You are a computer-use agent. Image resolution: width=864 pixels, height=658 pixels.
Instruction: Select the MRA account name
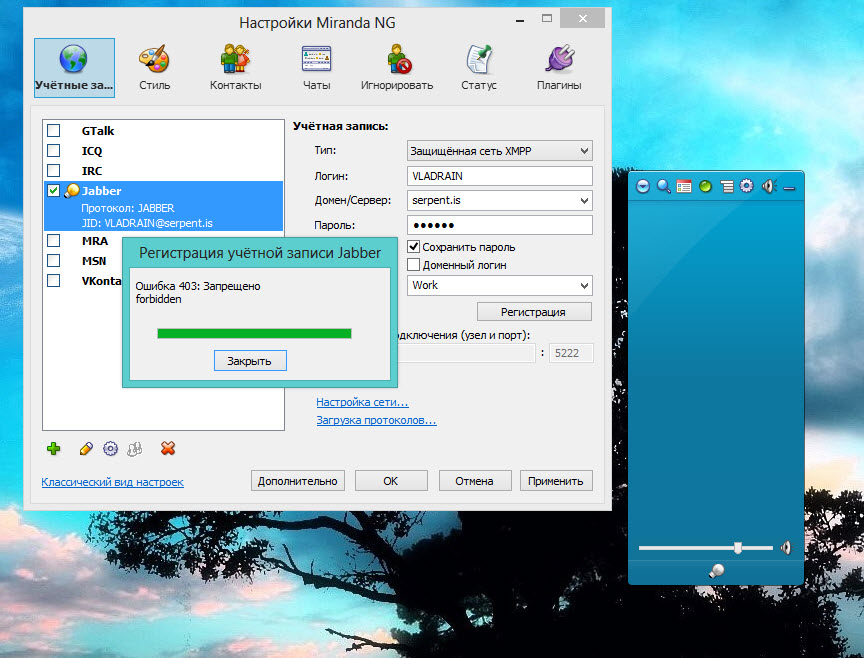coord(95,241)
